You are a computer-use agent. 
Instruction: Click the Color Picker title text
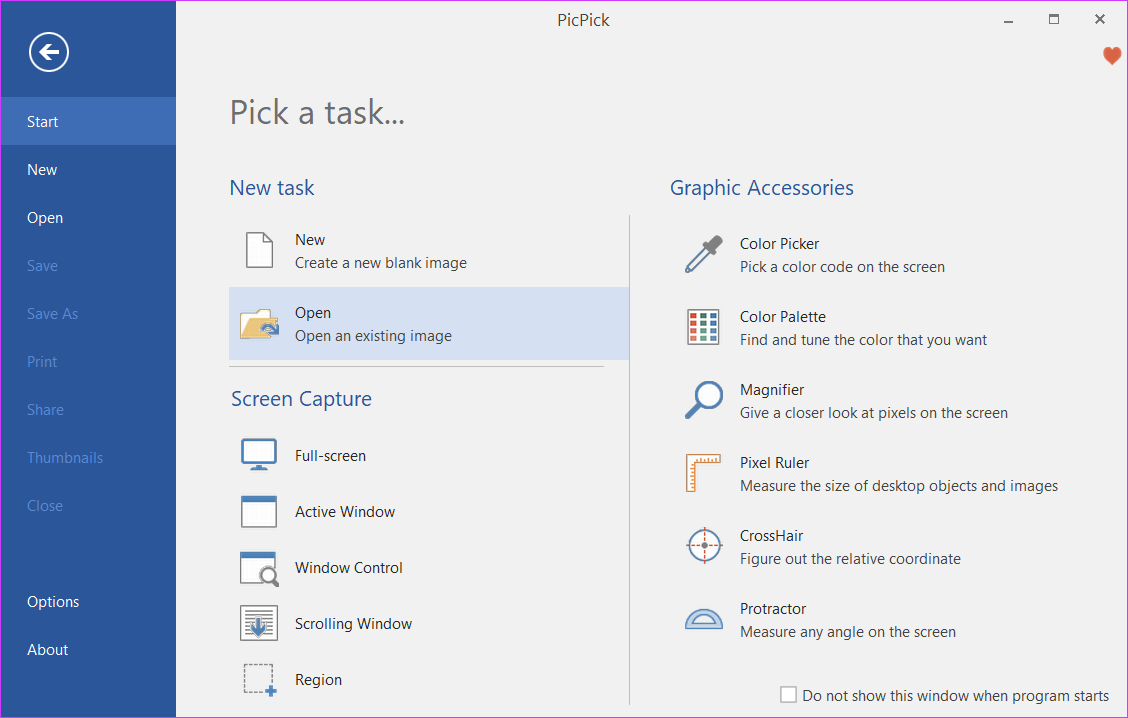click(x=779, y=244)
